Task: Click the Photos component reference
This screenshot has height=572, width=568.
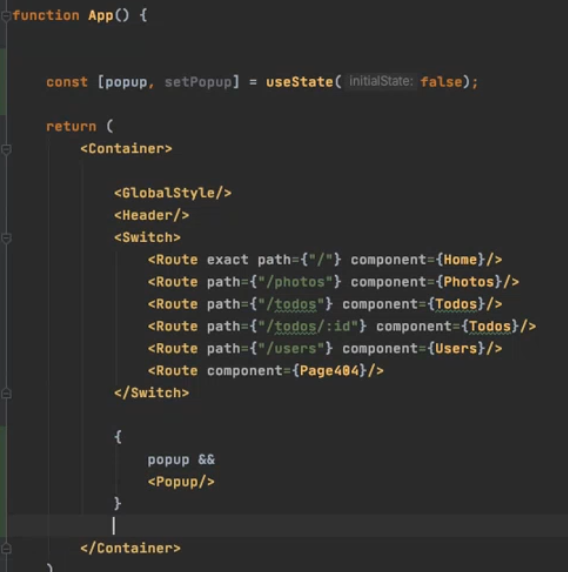Action: pyautogui.click(x=469, y=282)
